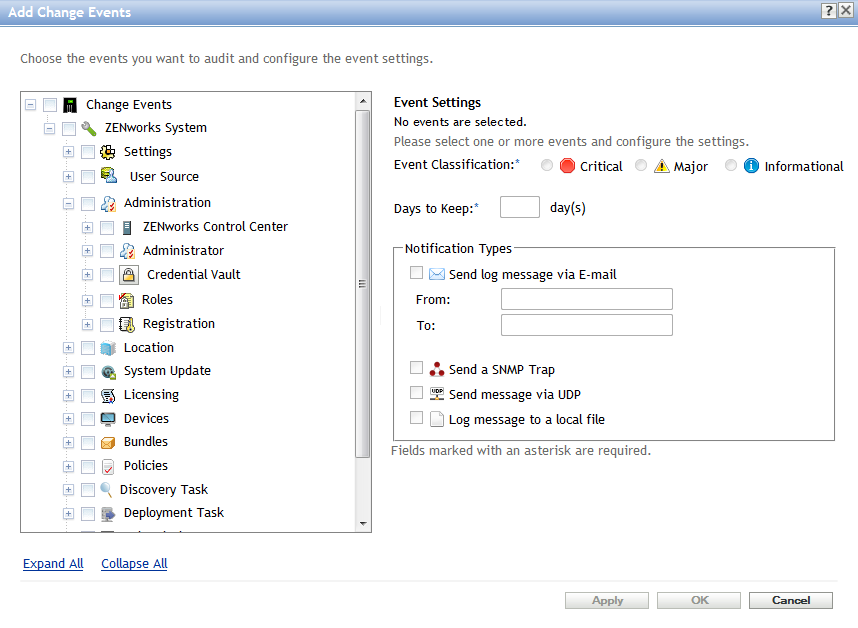The image size is (858, 628).
Task: Select the Licensing tree item
Action: (x=151, y=395)
